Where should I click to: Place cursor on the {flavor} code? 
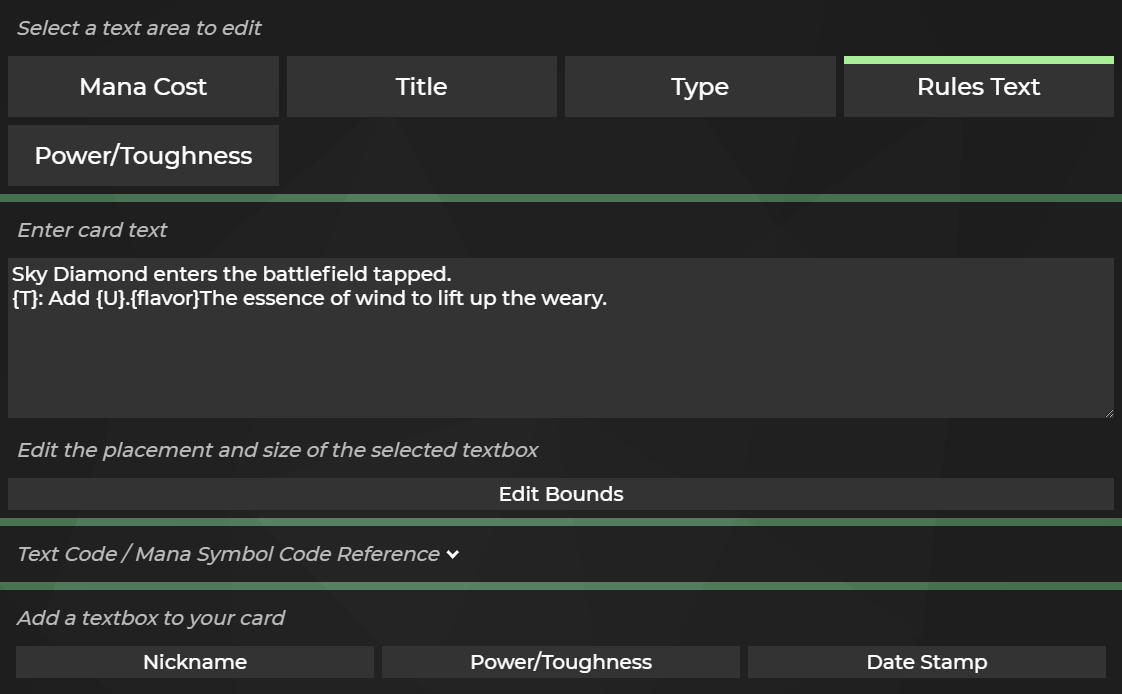(x=165, y=298)
